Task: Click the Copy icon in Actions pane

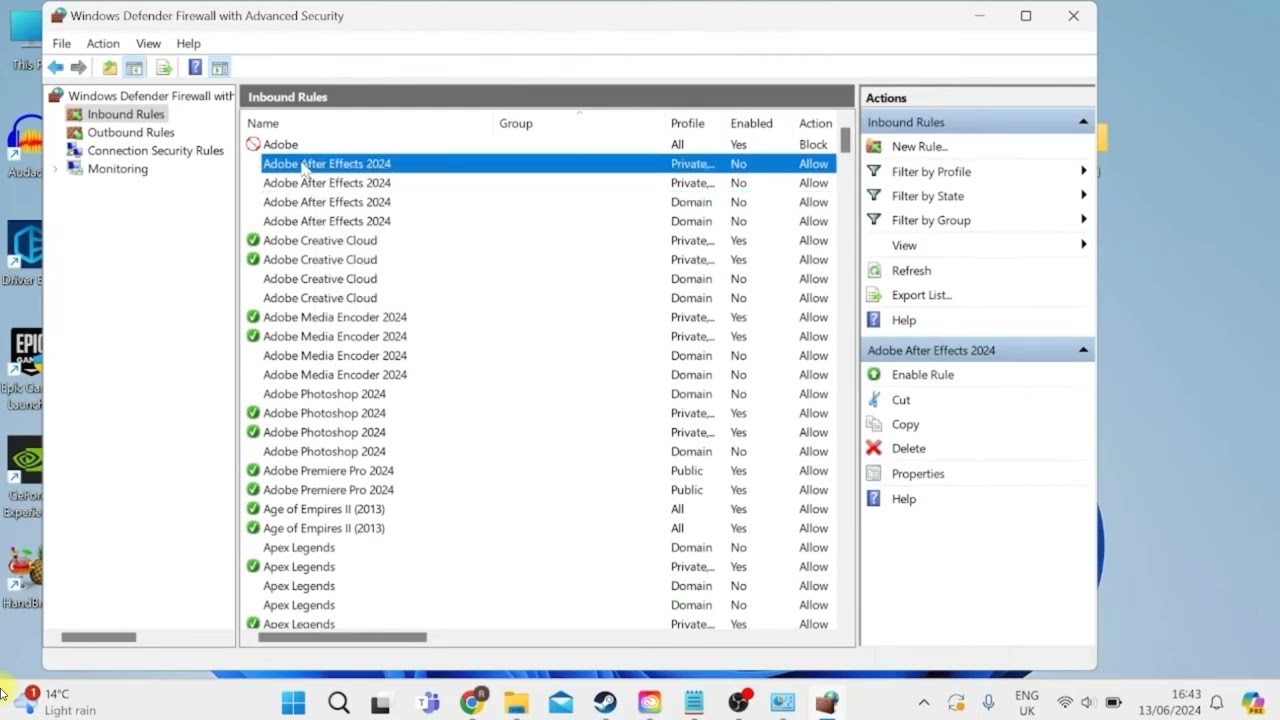Action: click(874, 424)
